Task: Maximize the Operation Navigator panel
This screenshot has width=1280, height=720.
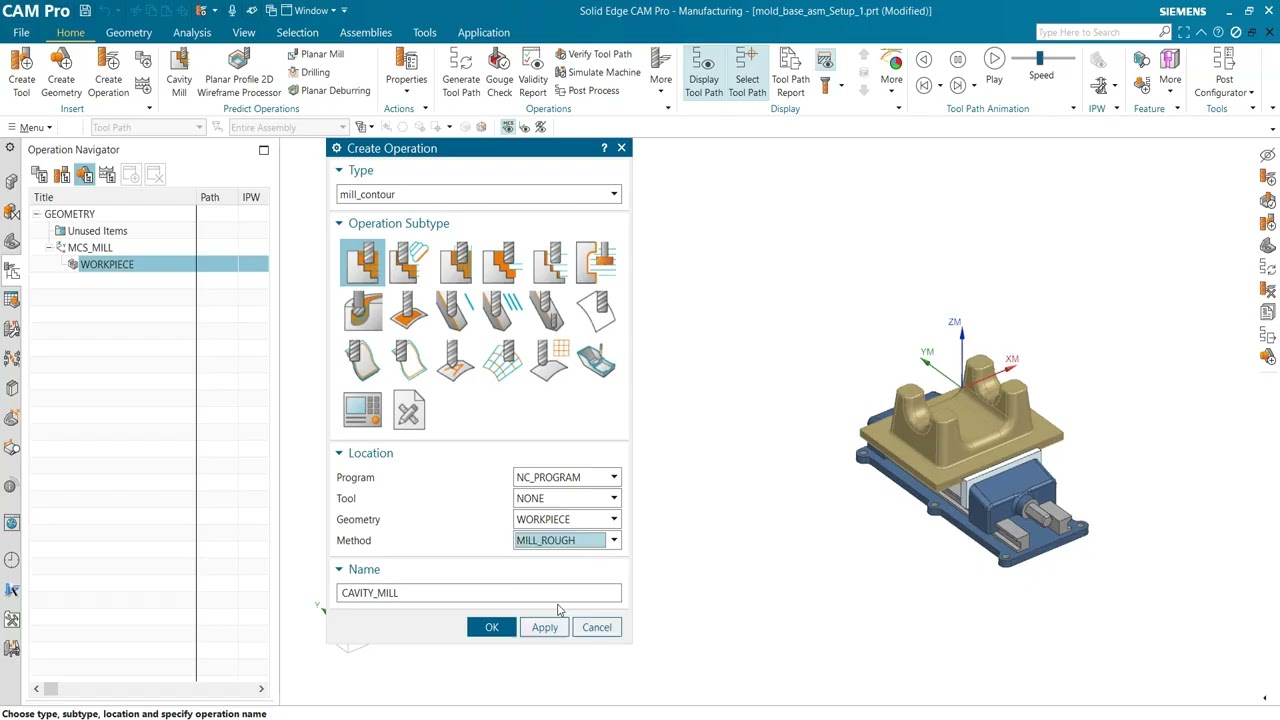Action: point(264,150)
